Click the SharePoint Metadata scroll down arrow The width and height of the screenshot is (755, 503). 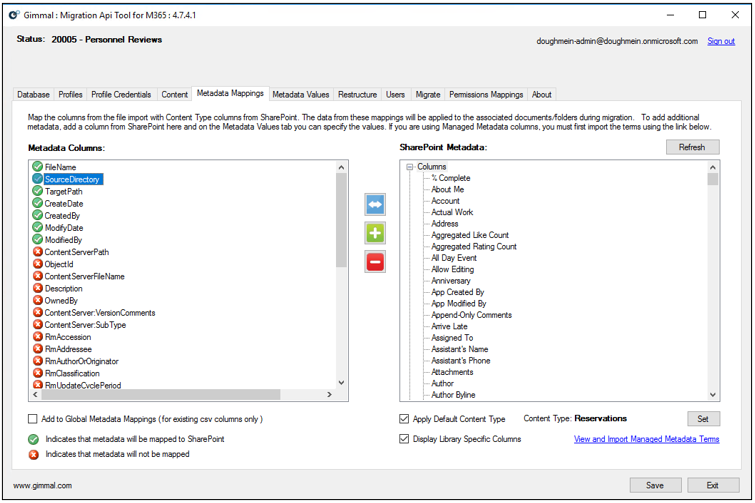coord(712,394)
